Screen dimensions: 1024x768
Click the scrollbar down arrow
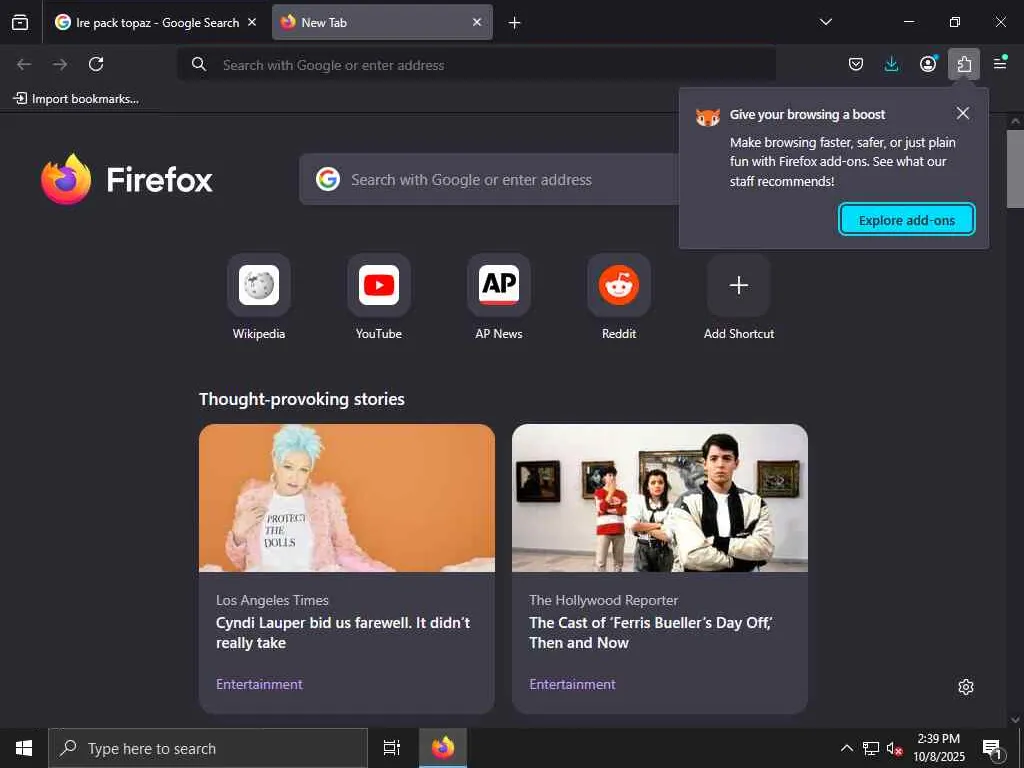tap(1015, 720)
